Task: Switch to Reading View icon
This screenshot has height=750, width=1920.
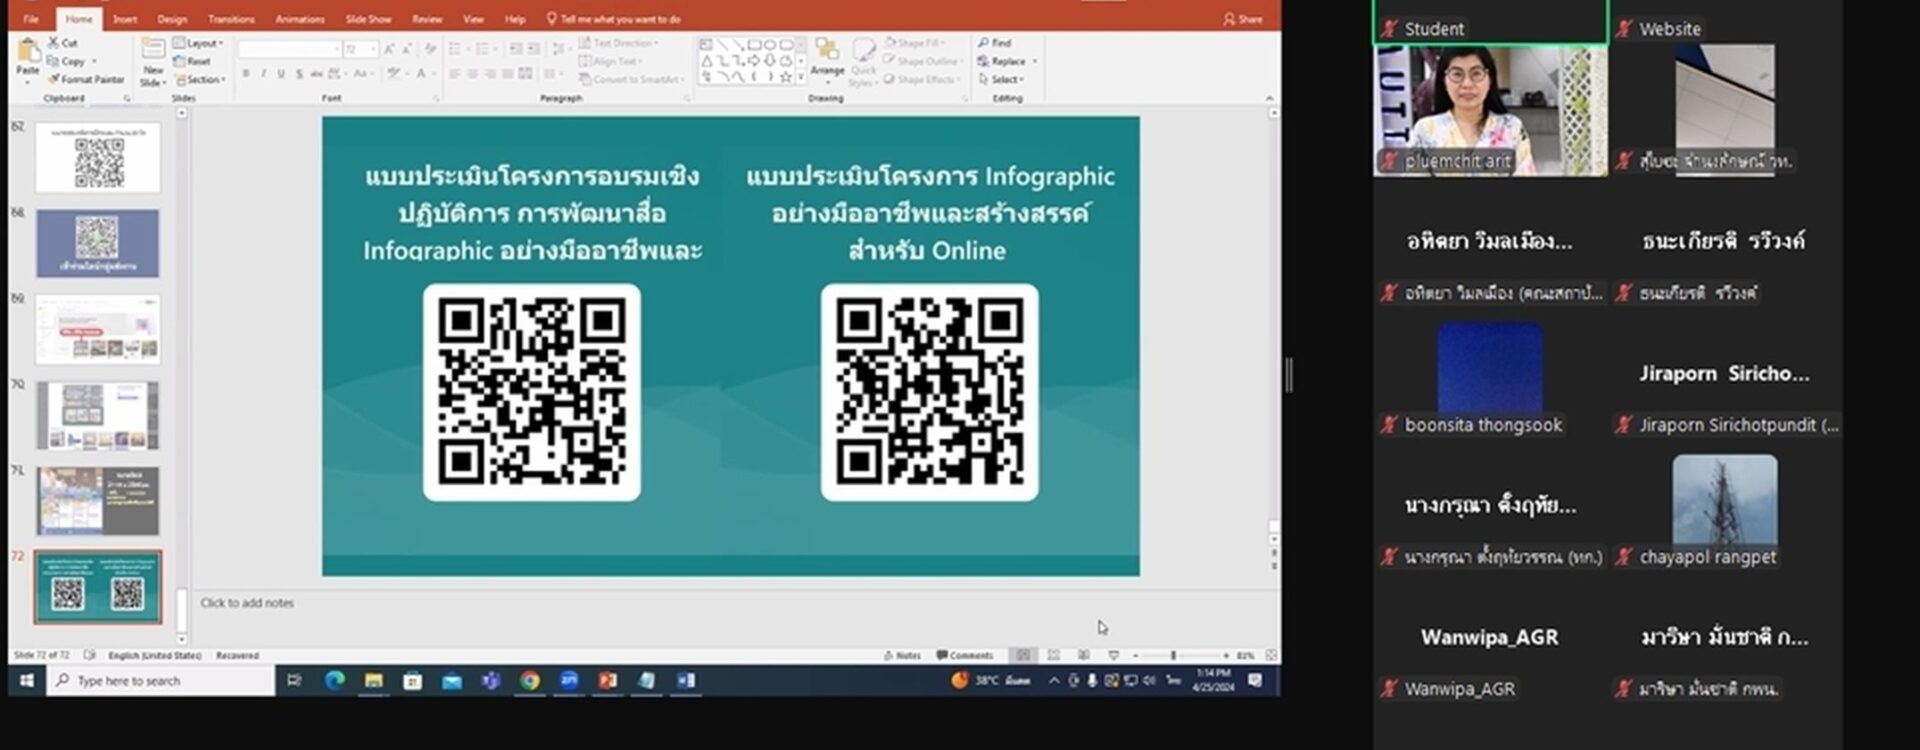Action: pyautogui.click(x=1083, y=656)
